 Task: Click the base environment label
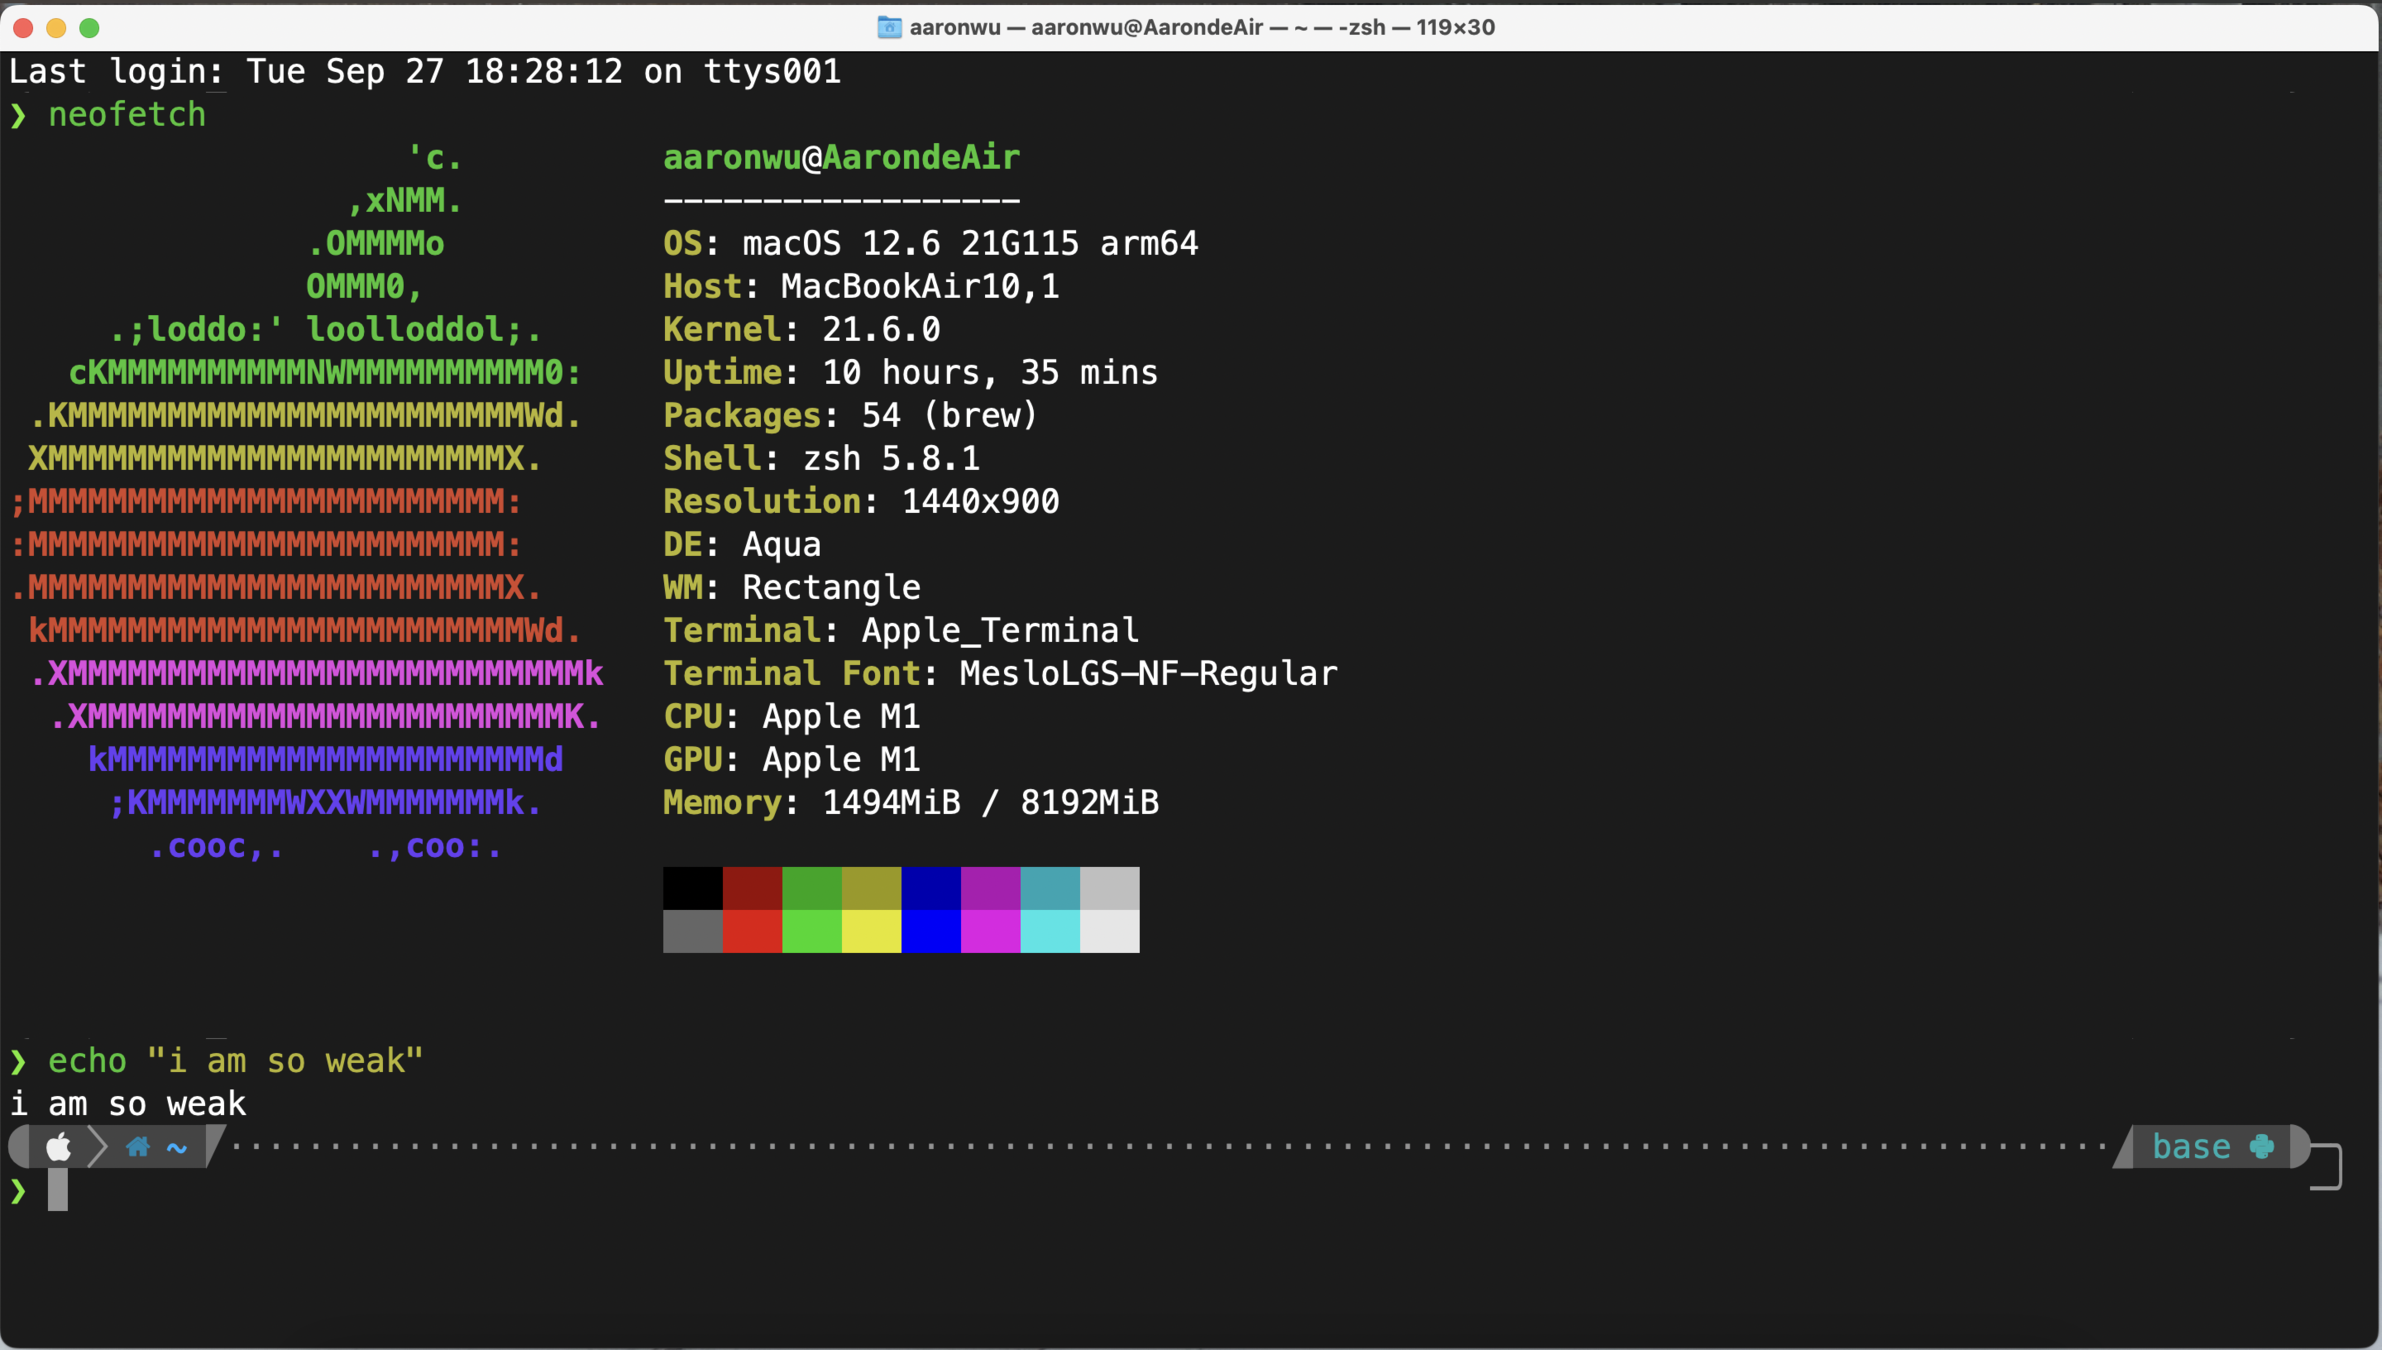(2190, 1146)
